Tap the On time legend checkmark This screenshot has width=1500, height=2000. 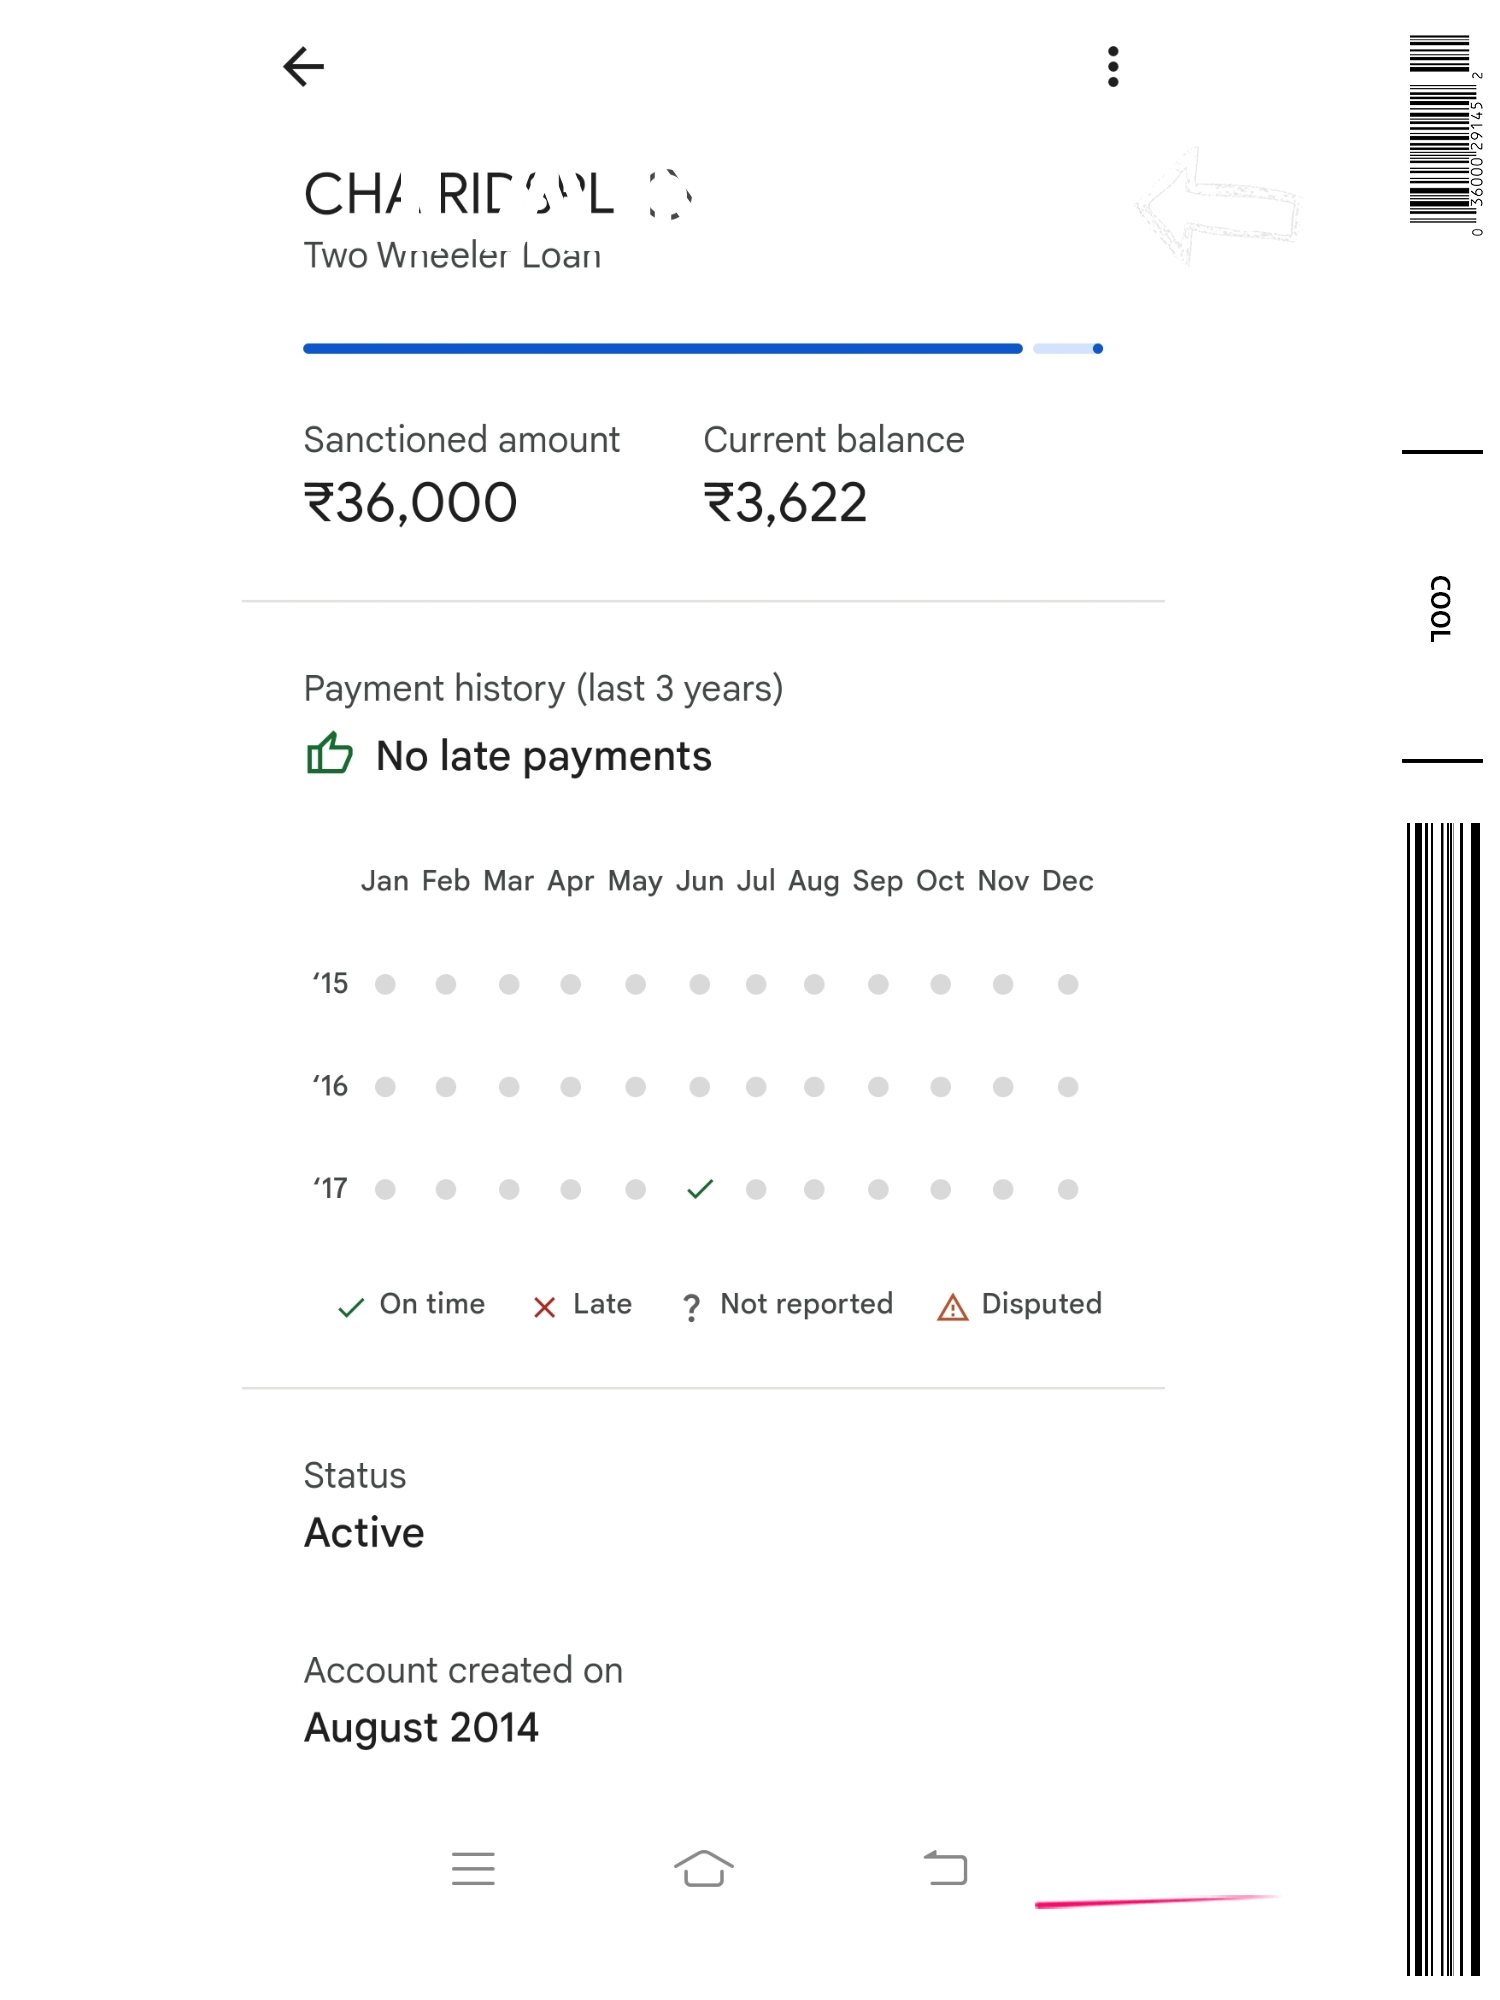[351, 1307]
